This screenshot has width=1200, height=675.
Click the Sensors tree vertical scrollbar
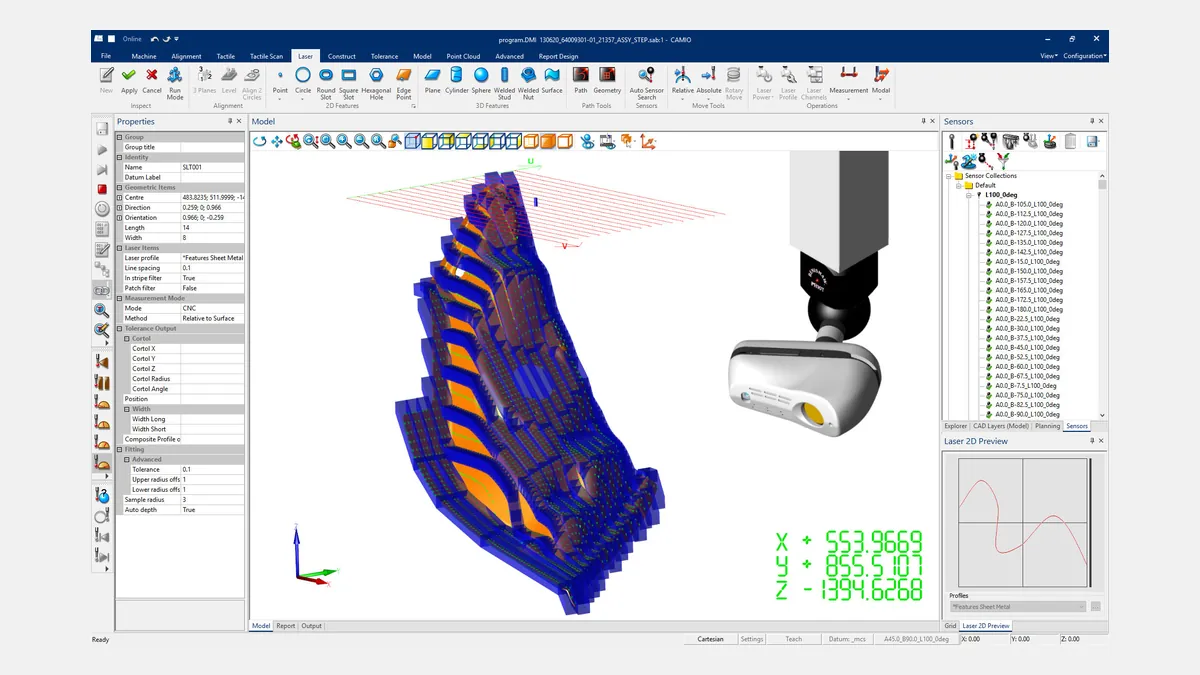pyautogui.click(x=1103, y=295)
